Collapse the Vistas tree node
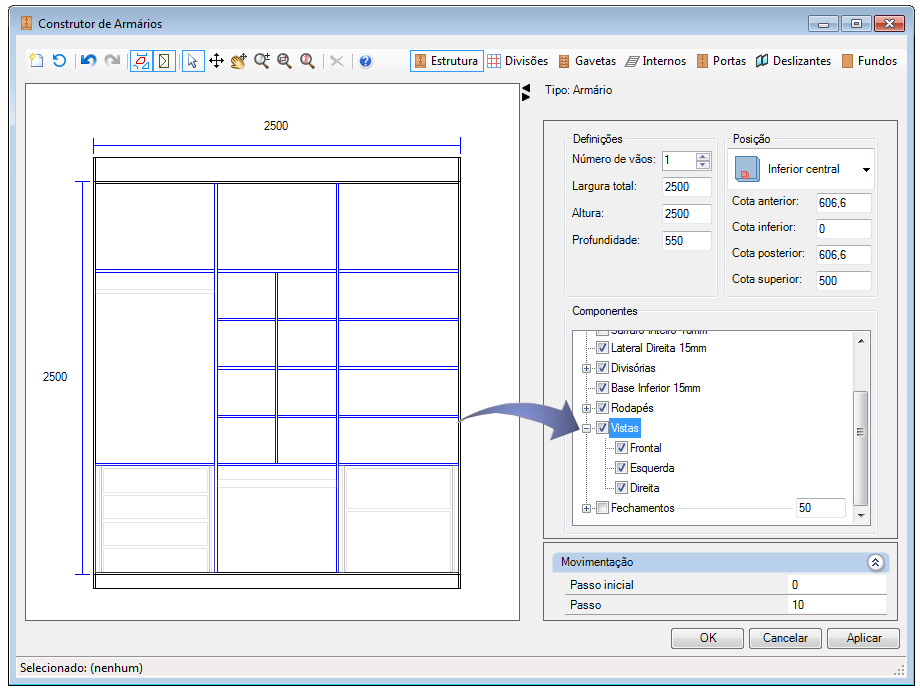Viewport: 920px width, 694px height. [x=586, y=428]
